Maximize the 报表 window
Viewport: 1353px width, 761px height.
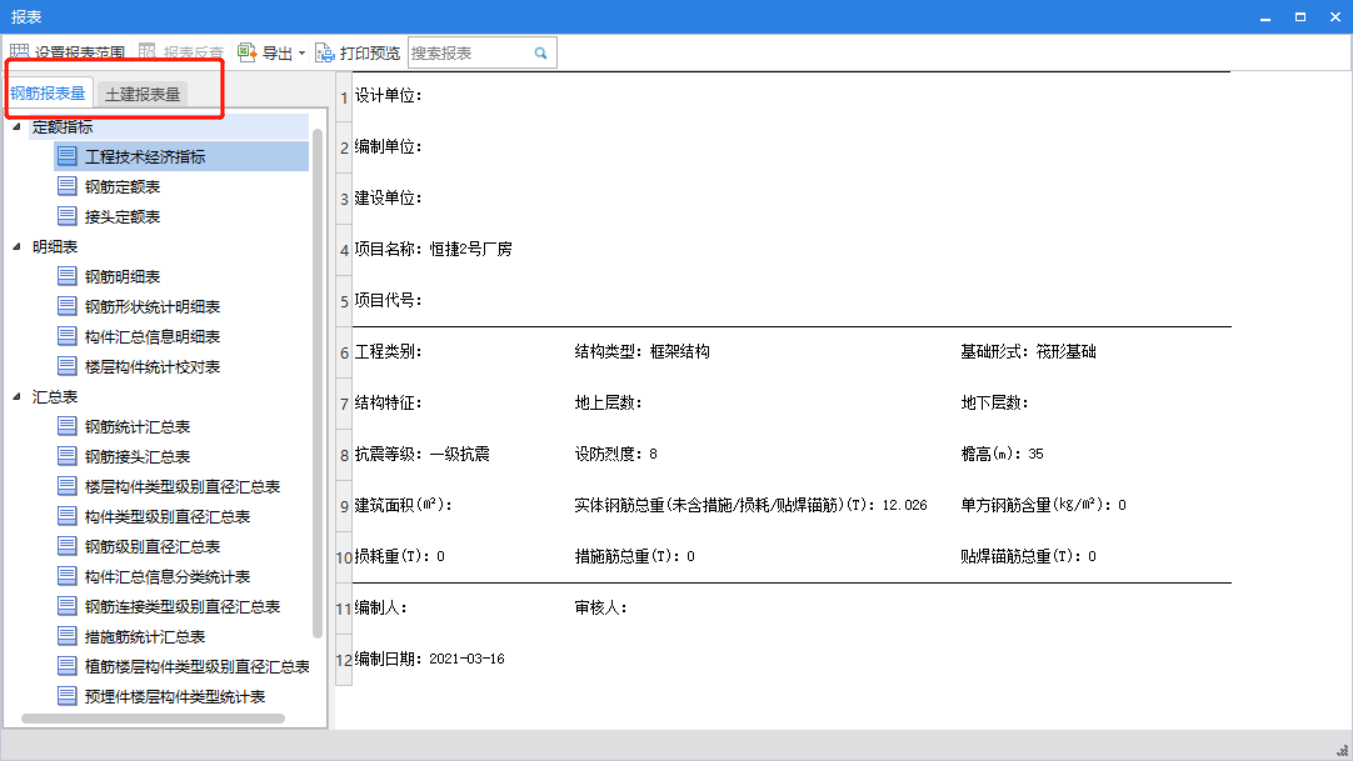point(1300,17)
